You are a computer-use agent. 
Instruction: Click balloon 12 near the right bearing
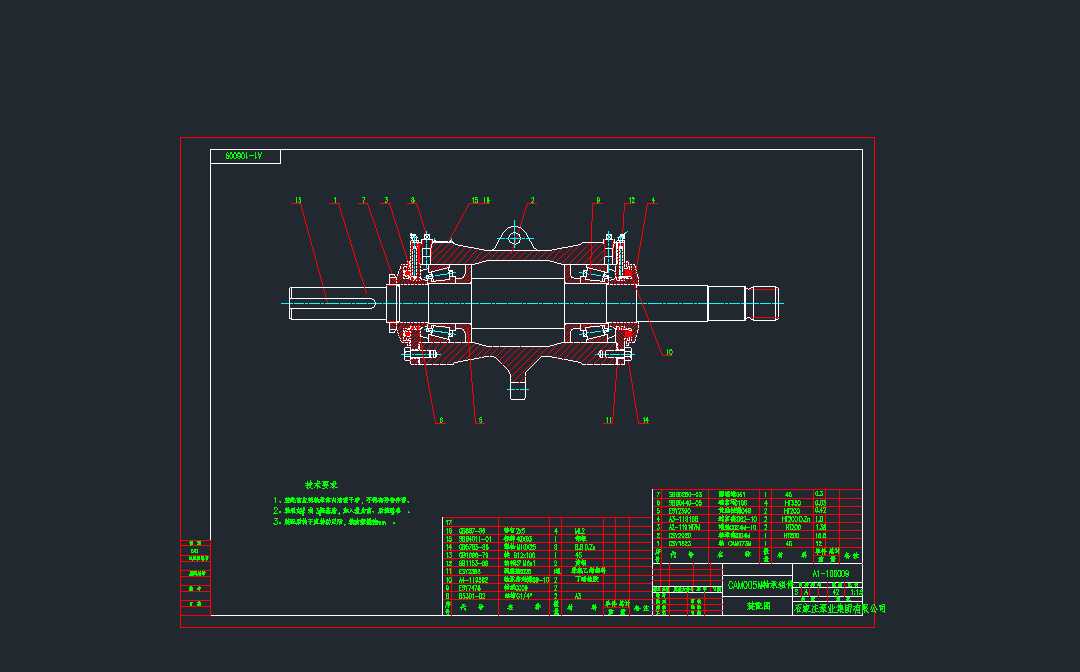click(x=632, y=199)
